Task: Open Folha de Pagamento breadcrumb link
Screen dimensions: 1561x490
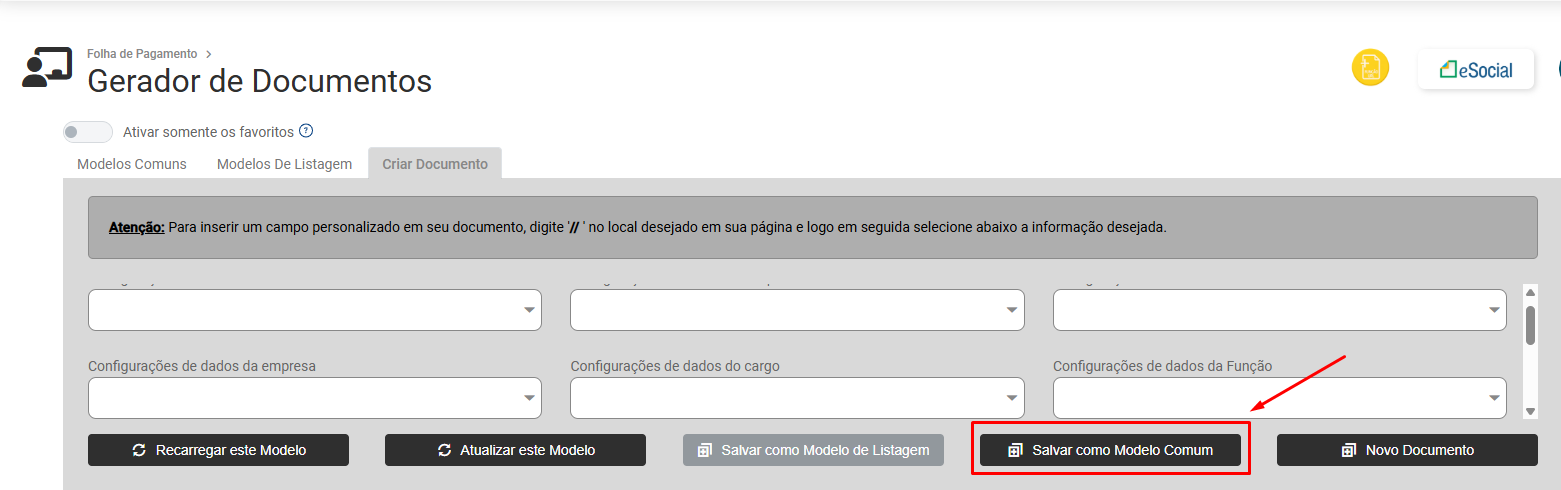Action: tap(142, 54)
